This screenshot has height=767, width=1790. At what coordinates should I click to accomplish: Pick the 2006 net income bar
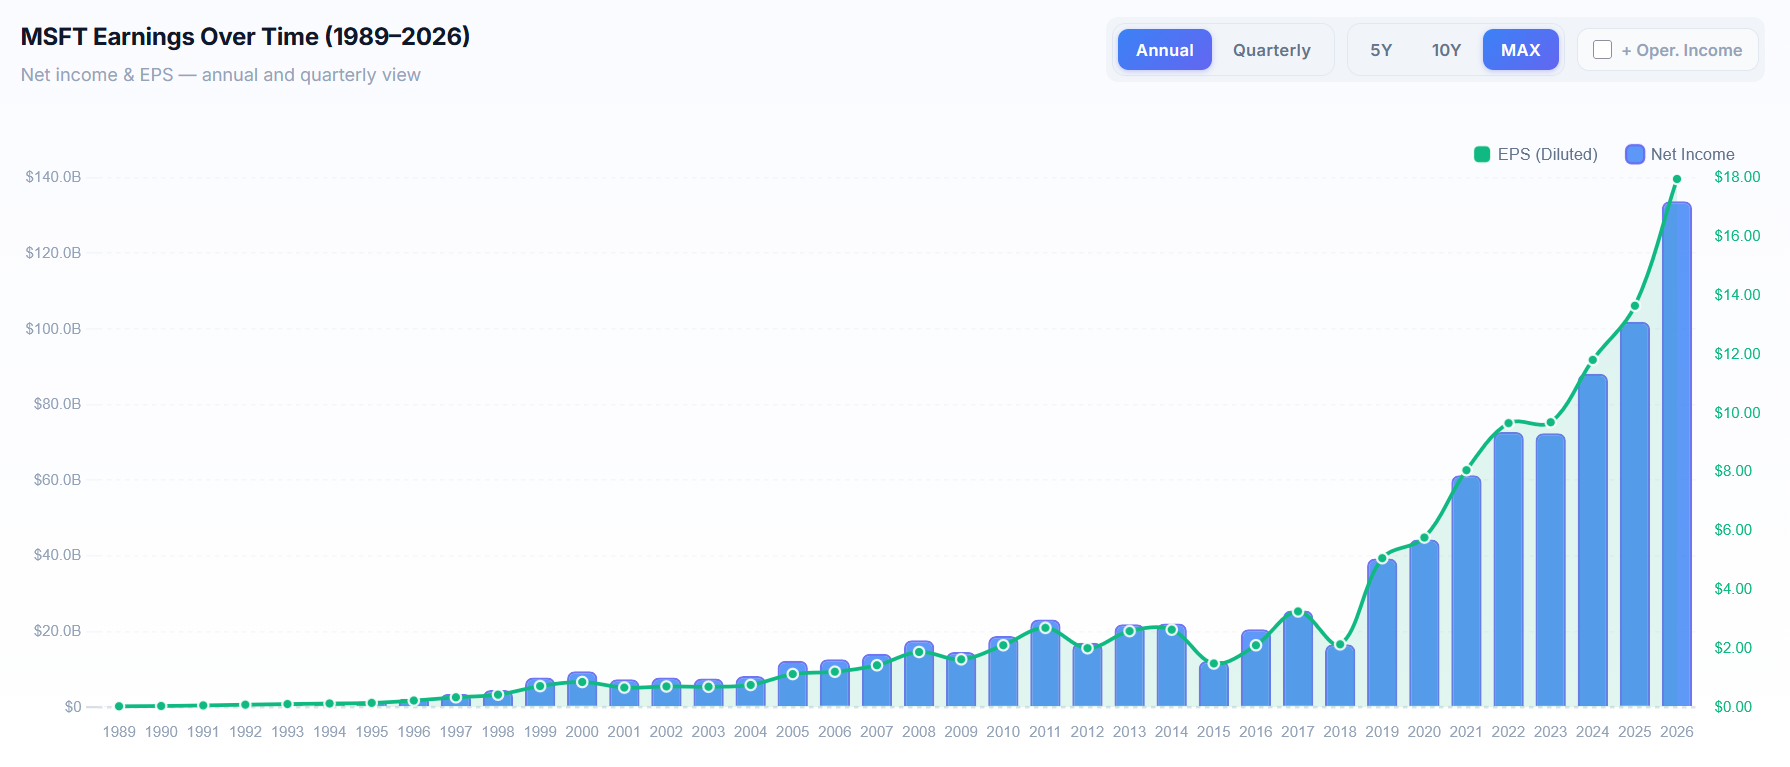pos(835,683)
